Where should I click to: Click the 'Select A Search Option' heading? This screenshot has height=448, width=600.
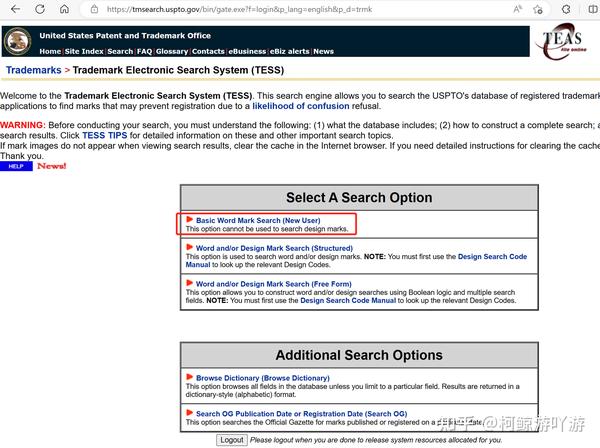tap(359, 197)
